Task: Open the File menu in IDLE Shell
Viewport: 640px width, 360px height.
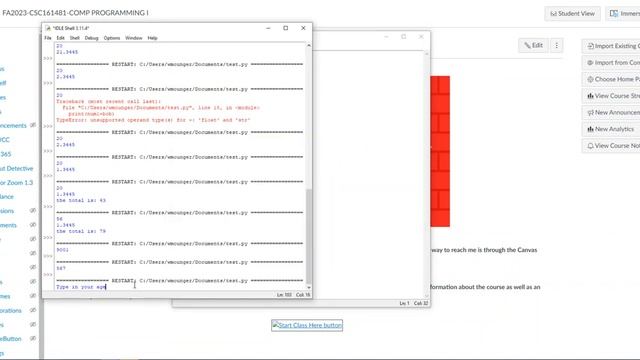Action: tap(48, 38)
